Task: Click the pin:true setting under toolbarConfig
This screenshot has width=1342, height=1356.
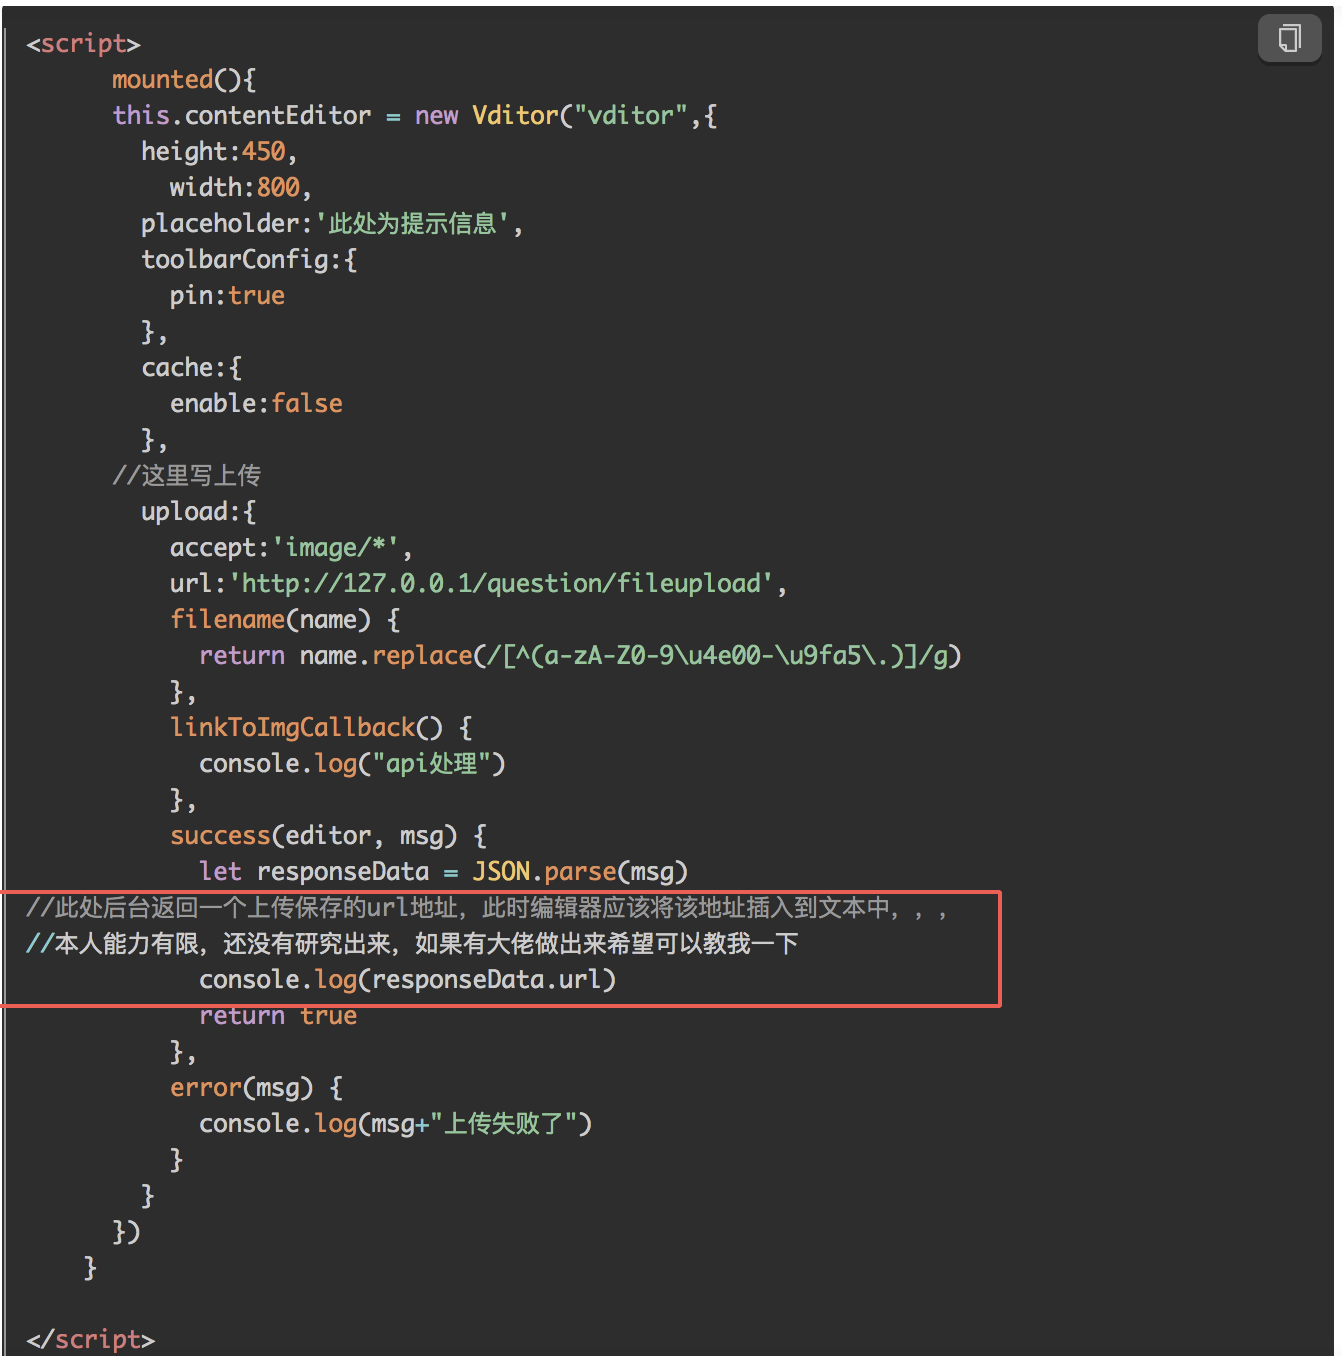Action: (226, 295)
